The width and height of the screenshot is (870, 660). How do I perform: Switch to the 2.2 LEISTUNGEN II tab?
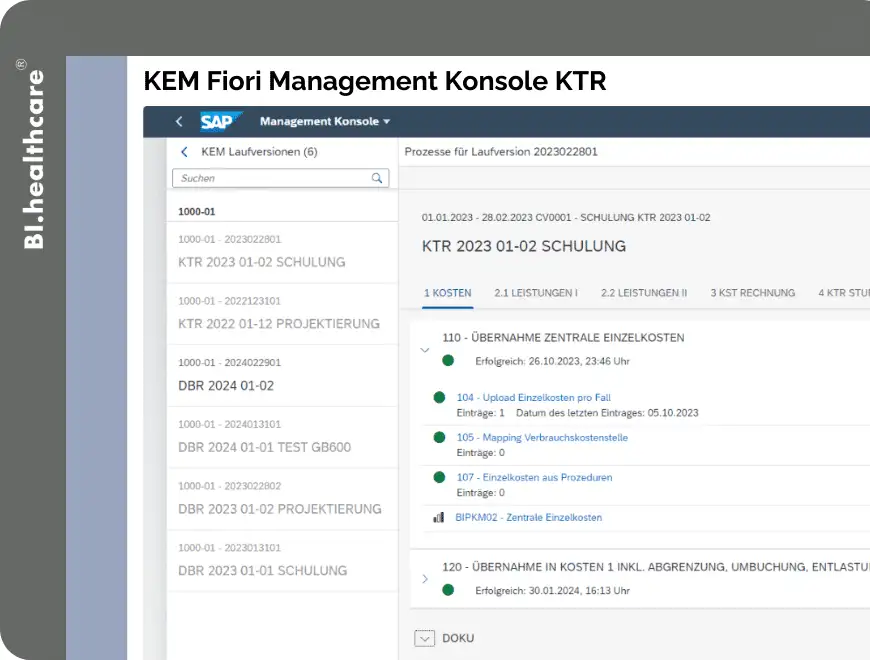644,293
